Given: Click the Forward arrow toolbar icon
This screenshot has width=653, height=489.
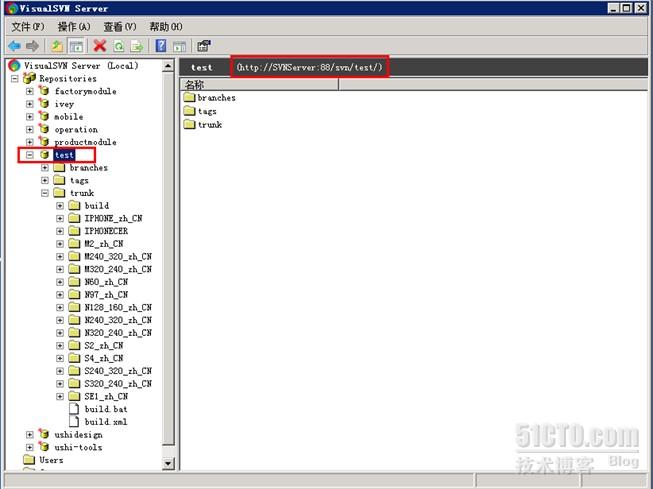Looking at the screenshot, I should [32, 46].
